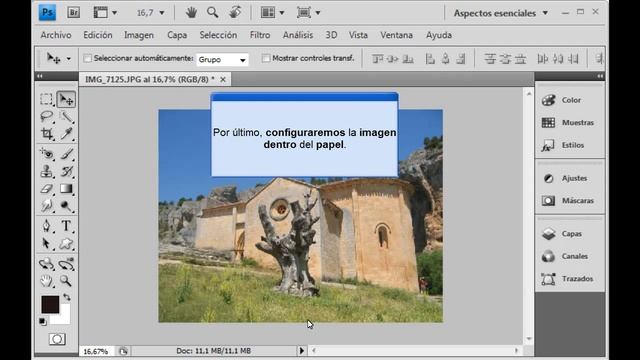Click the Zoom tool in application bar

tap(212, 13)
